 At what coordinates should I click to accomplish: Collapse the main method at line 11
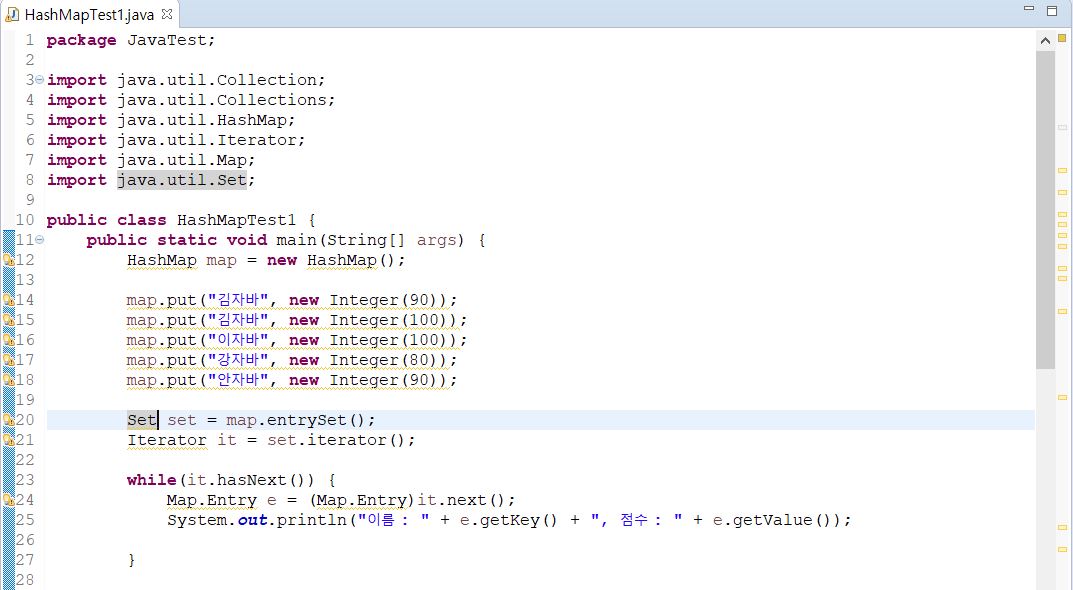click(39, 240)
